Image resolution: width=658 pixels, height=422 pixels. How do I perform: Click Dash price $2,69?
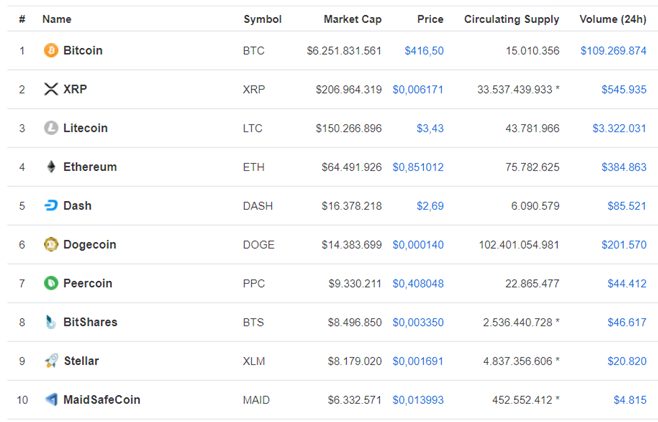pyautogui.click(x=430, y=206)
